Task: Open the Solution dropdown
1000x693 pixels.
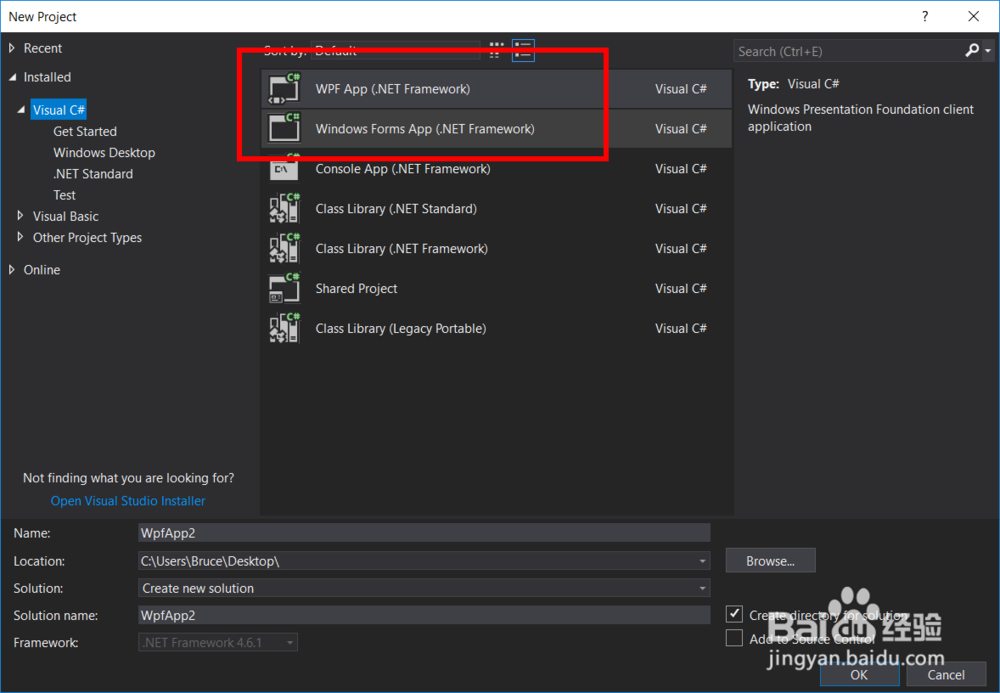Action: click(702, 588)
